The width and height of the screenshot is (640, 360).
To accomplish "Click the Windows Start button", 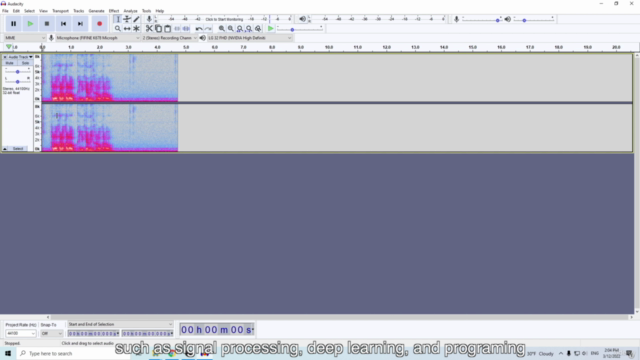I will pyautogui.click(x=8, y=353).
